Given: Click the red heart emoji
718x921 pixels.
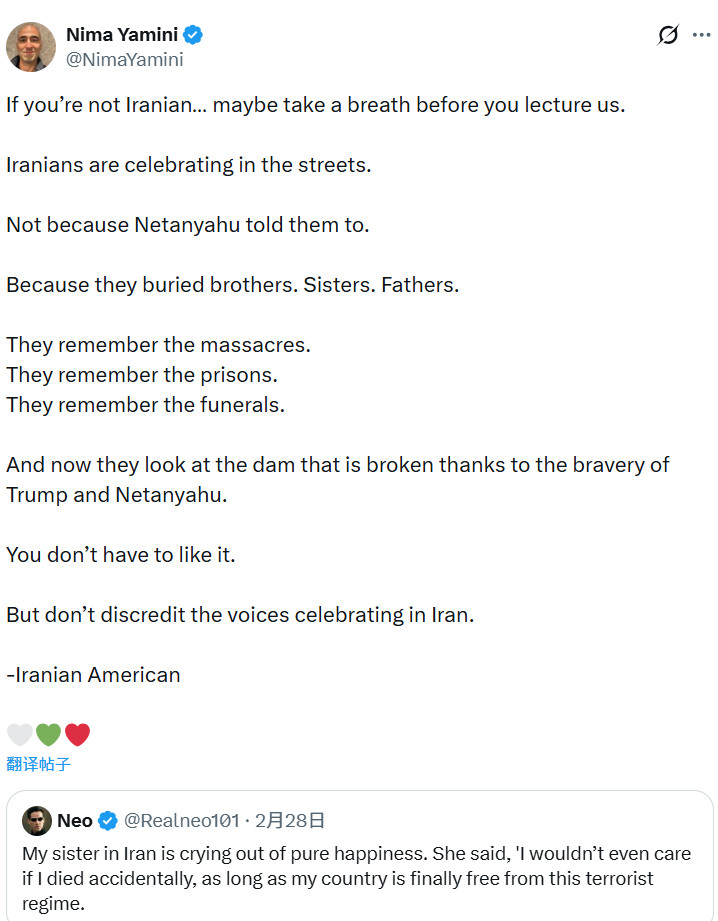Looking at the screenshot, I should point(78,734).
